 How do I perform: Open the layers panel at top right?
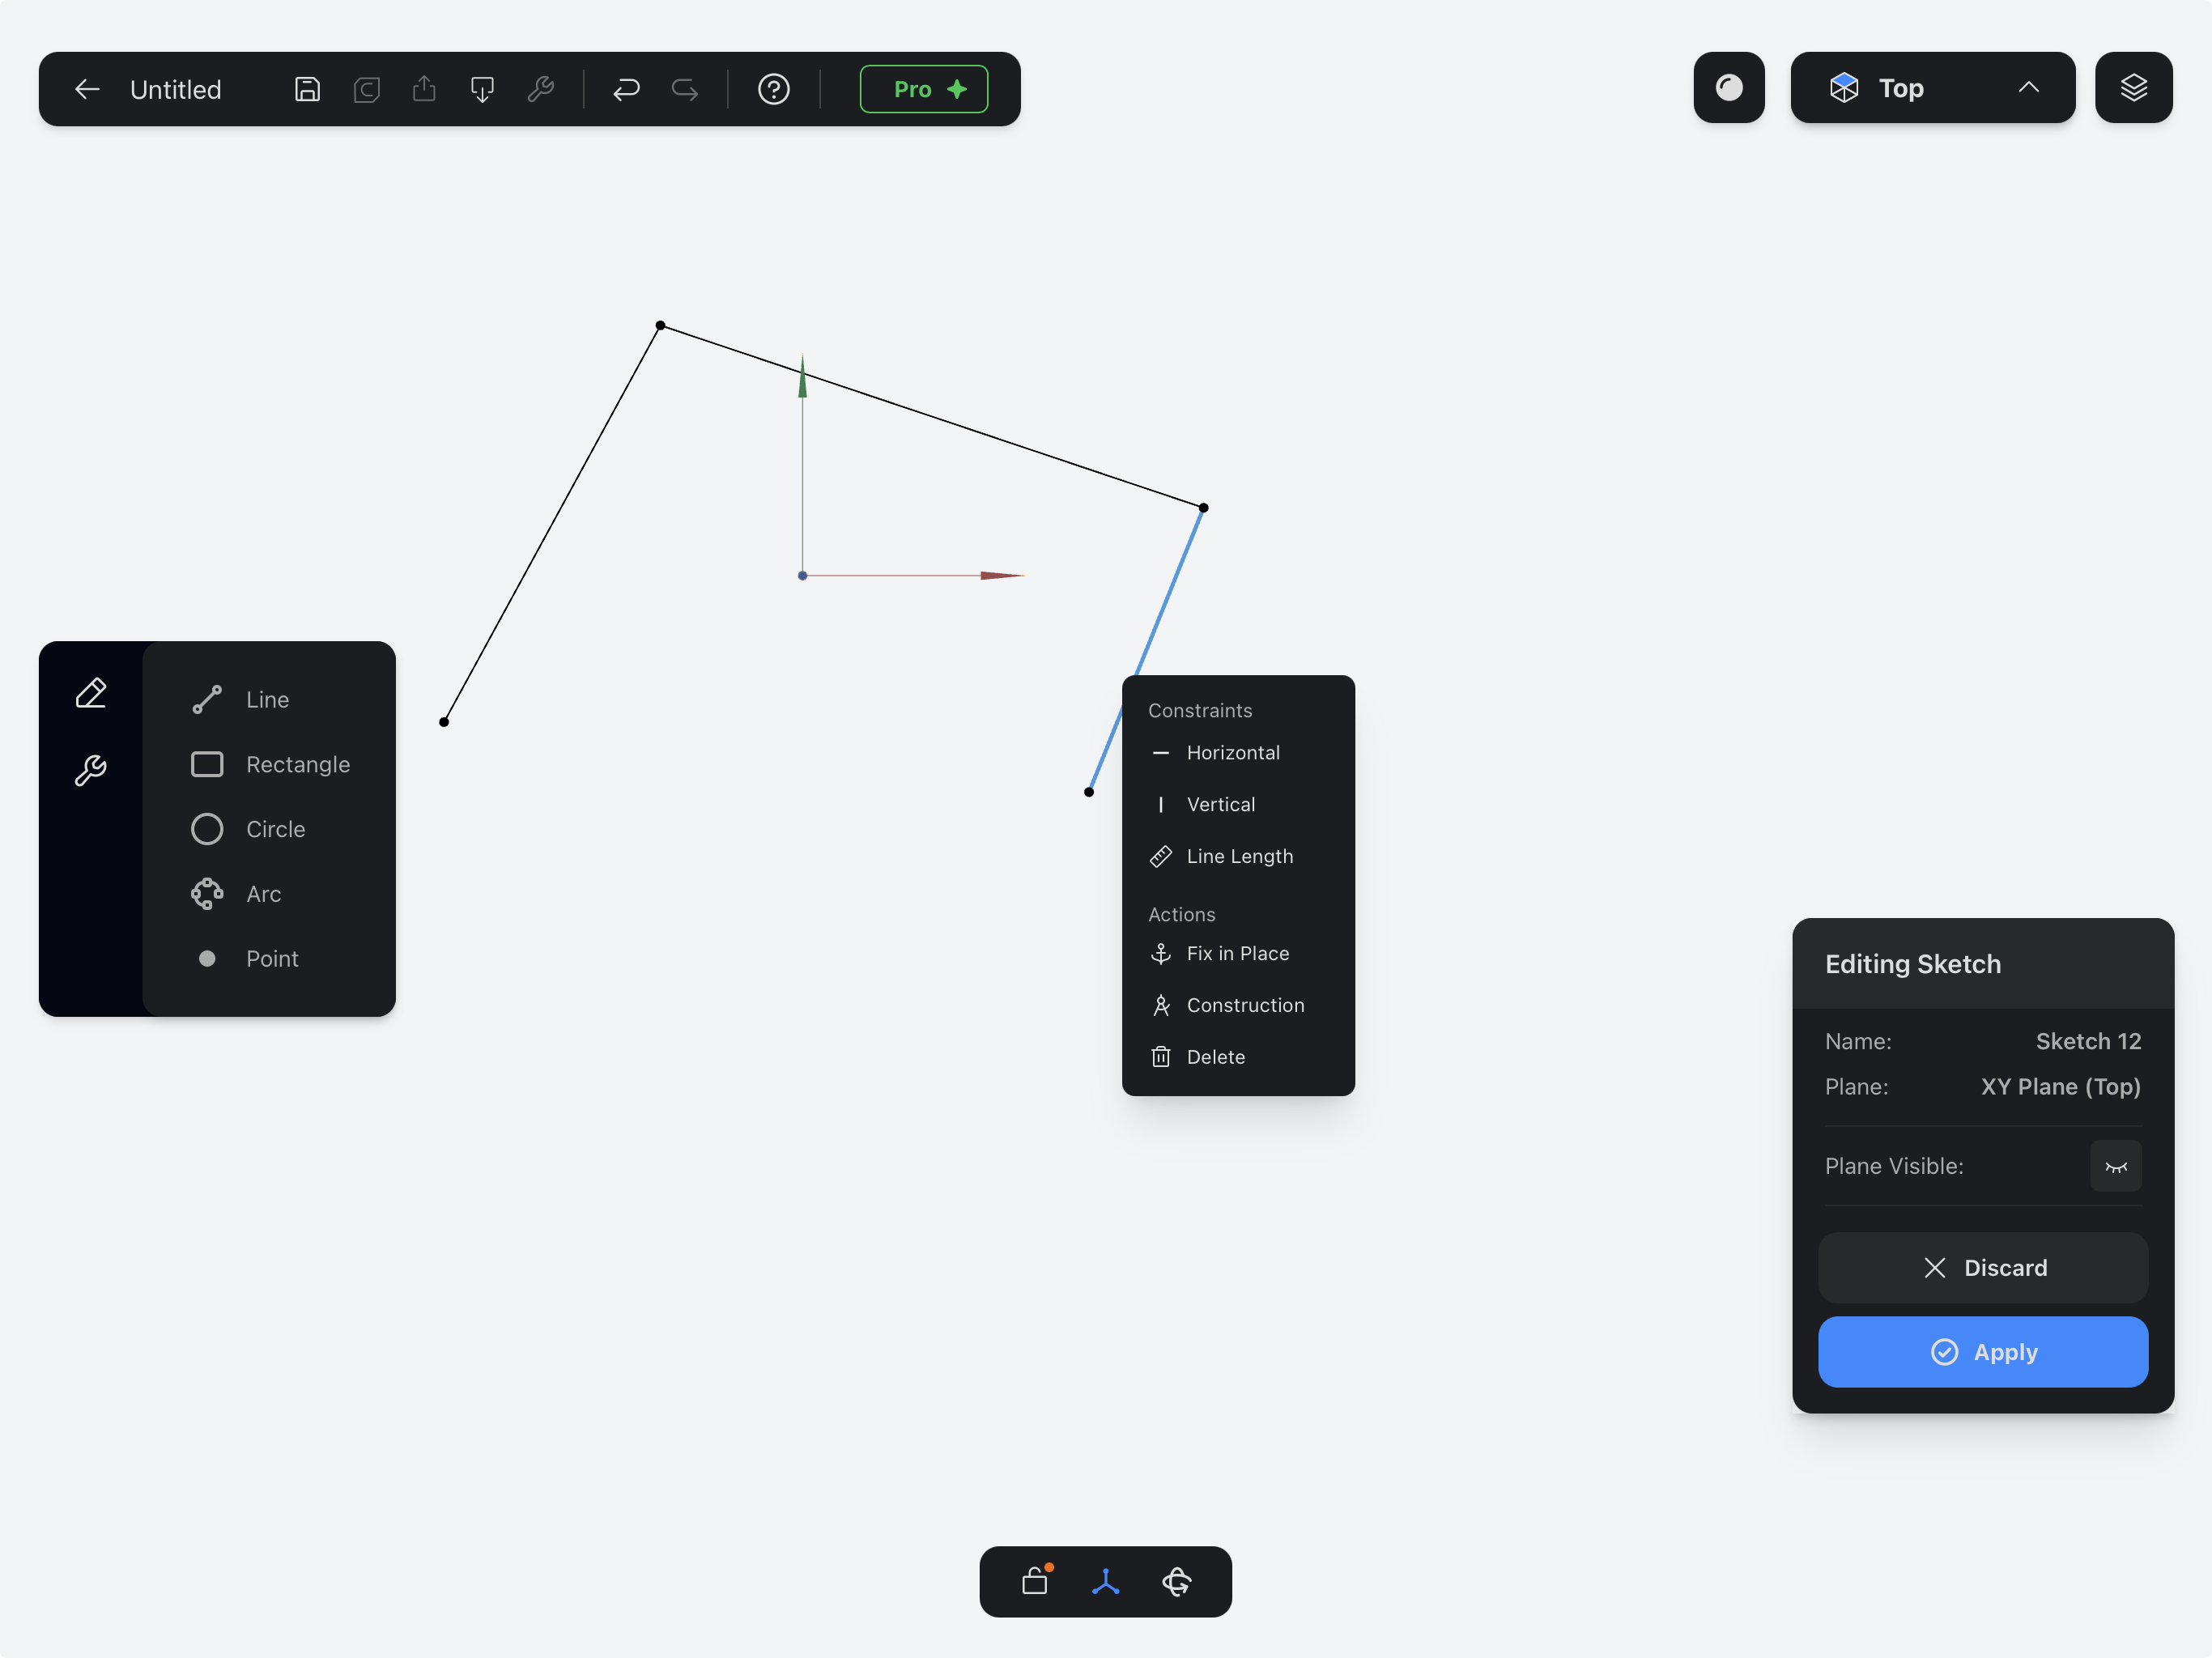(x=2134, y=88)
